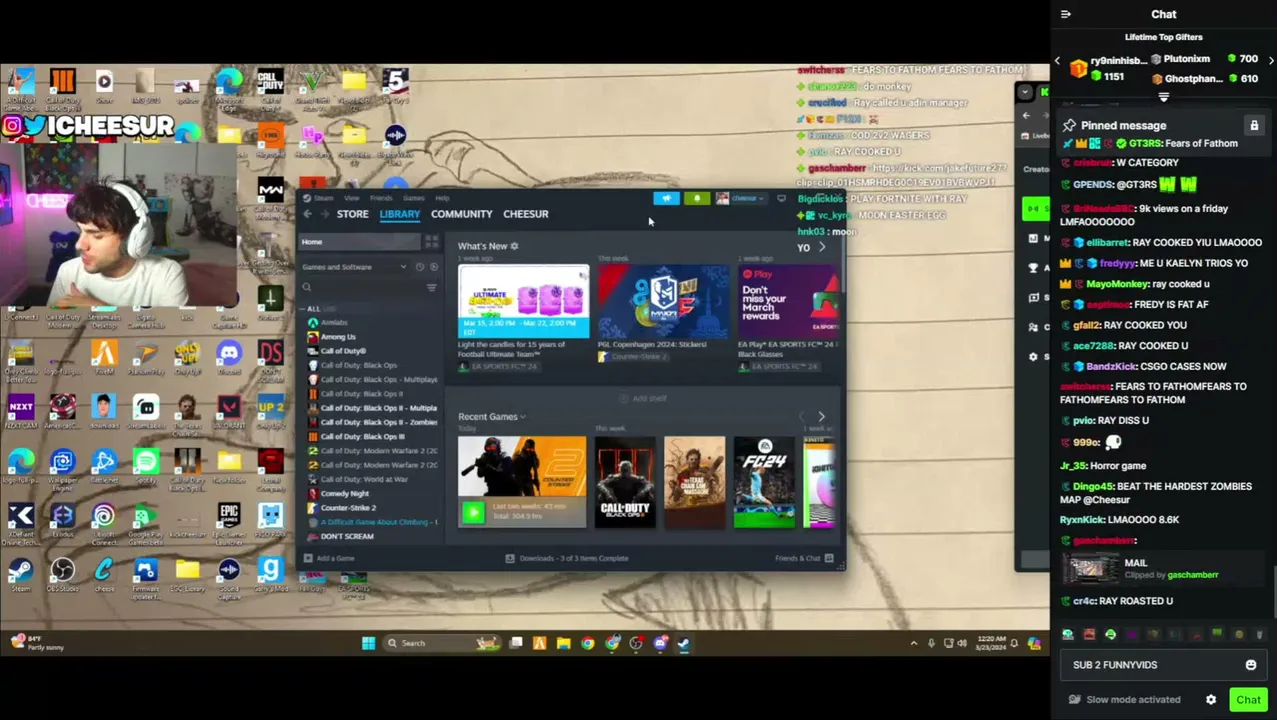Open Ubisoft Connect desktop icon
The image size is (1277, 720).
104,518
